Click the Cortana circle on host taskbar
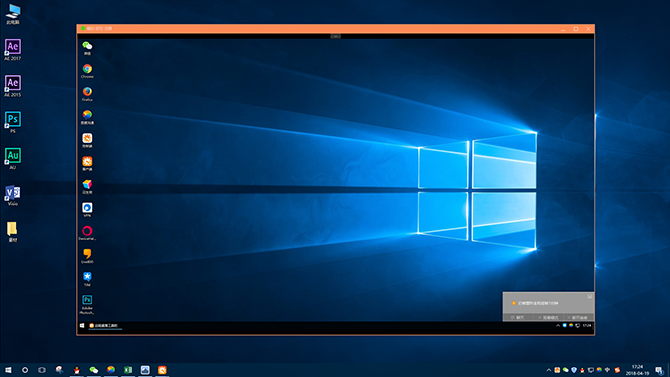Viewport: 670px width, 377px height. tap(25, 370)
